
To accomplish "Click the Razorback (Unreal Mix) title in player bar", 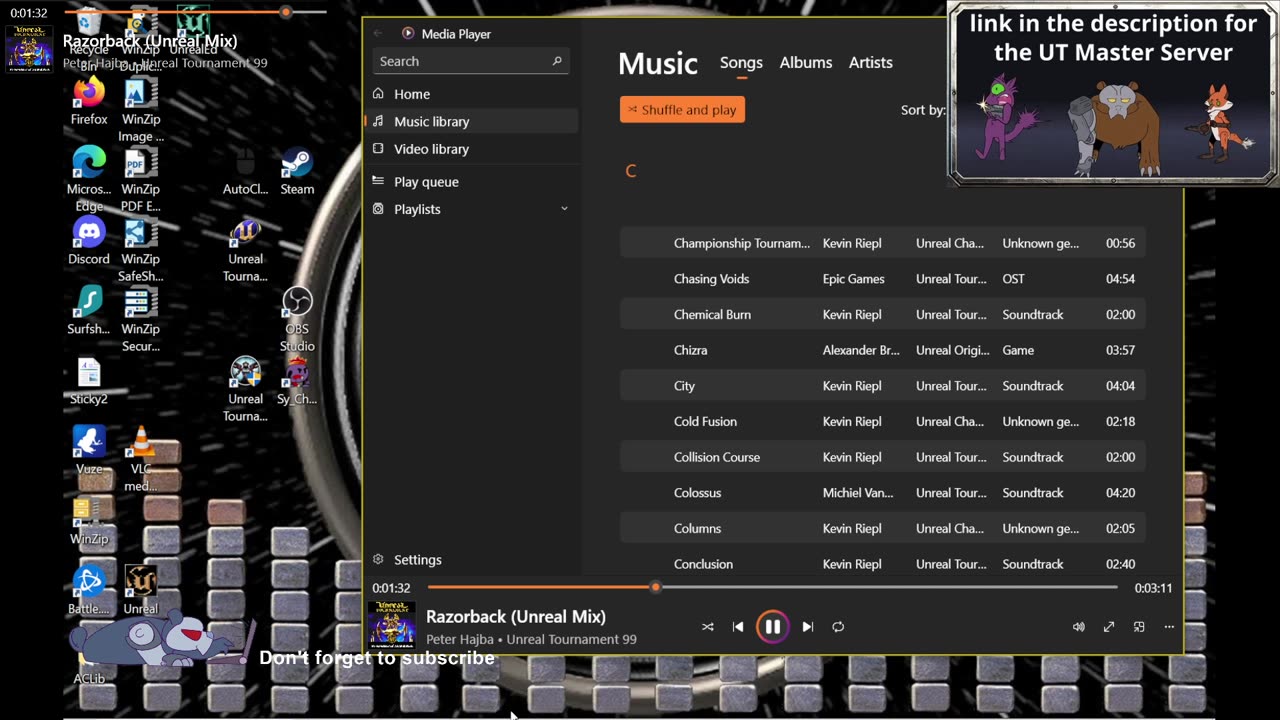I will (516, 617).
